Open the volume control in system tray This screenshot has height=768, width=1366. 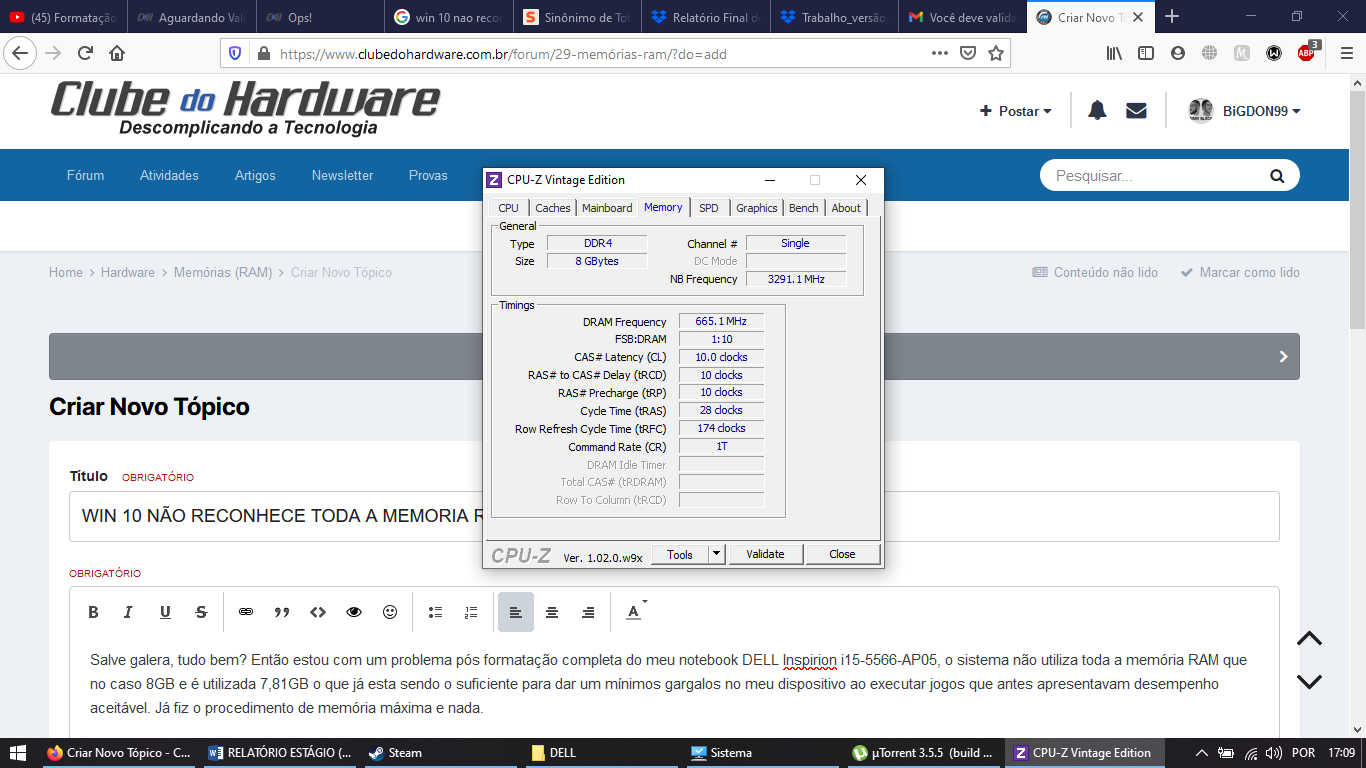[1273, 753]
